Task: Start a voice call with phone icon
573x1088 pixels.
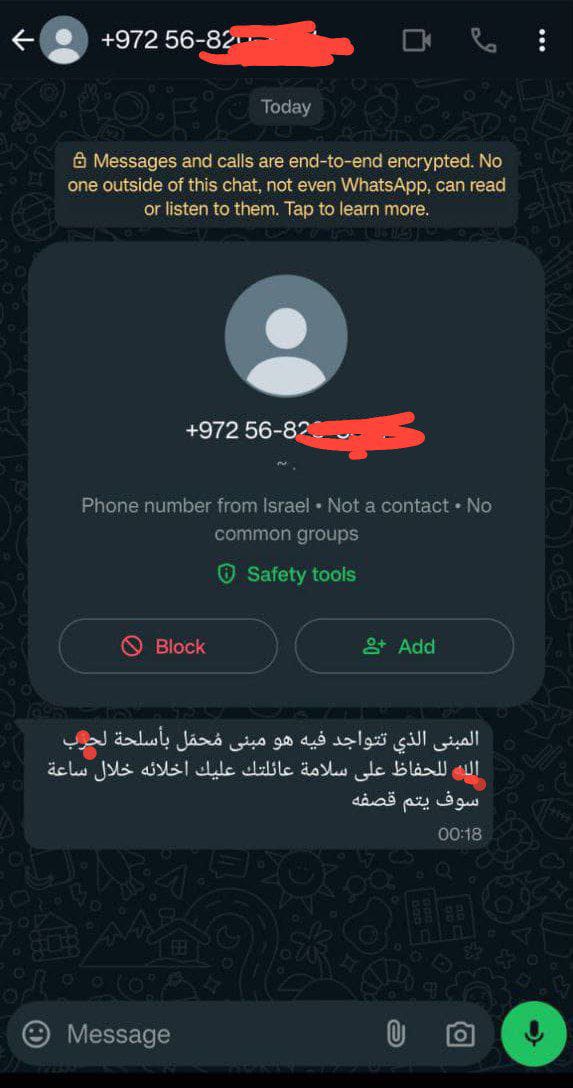Action: click(484, 40)
